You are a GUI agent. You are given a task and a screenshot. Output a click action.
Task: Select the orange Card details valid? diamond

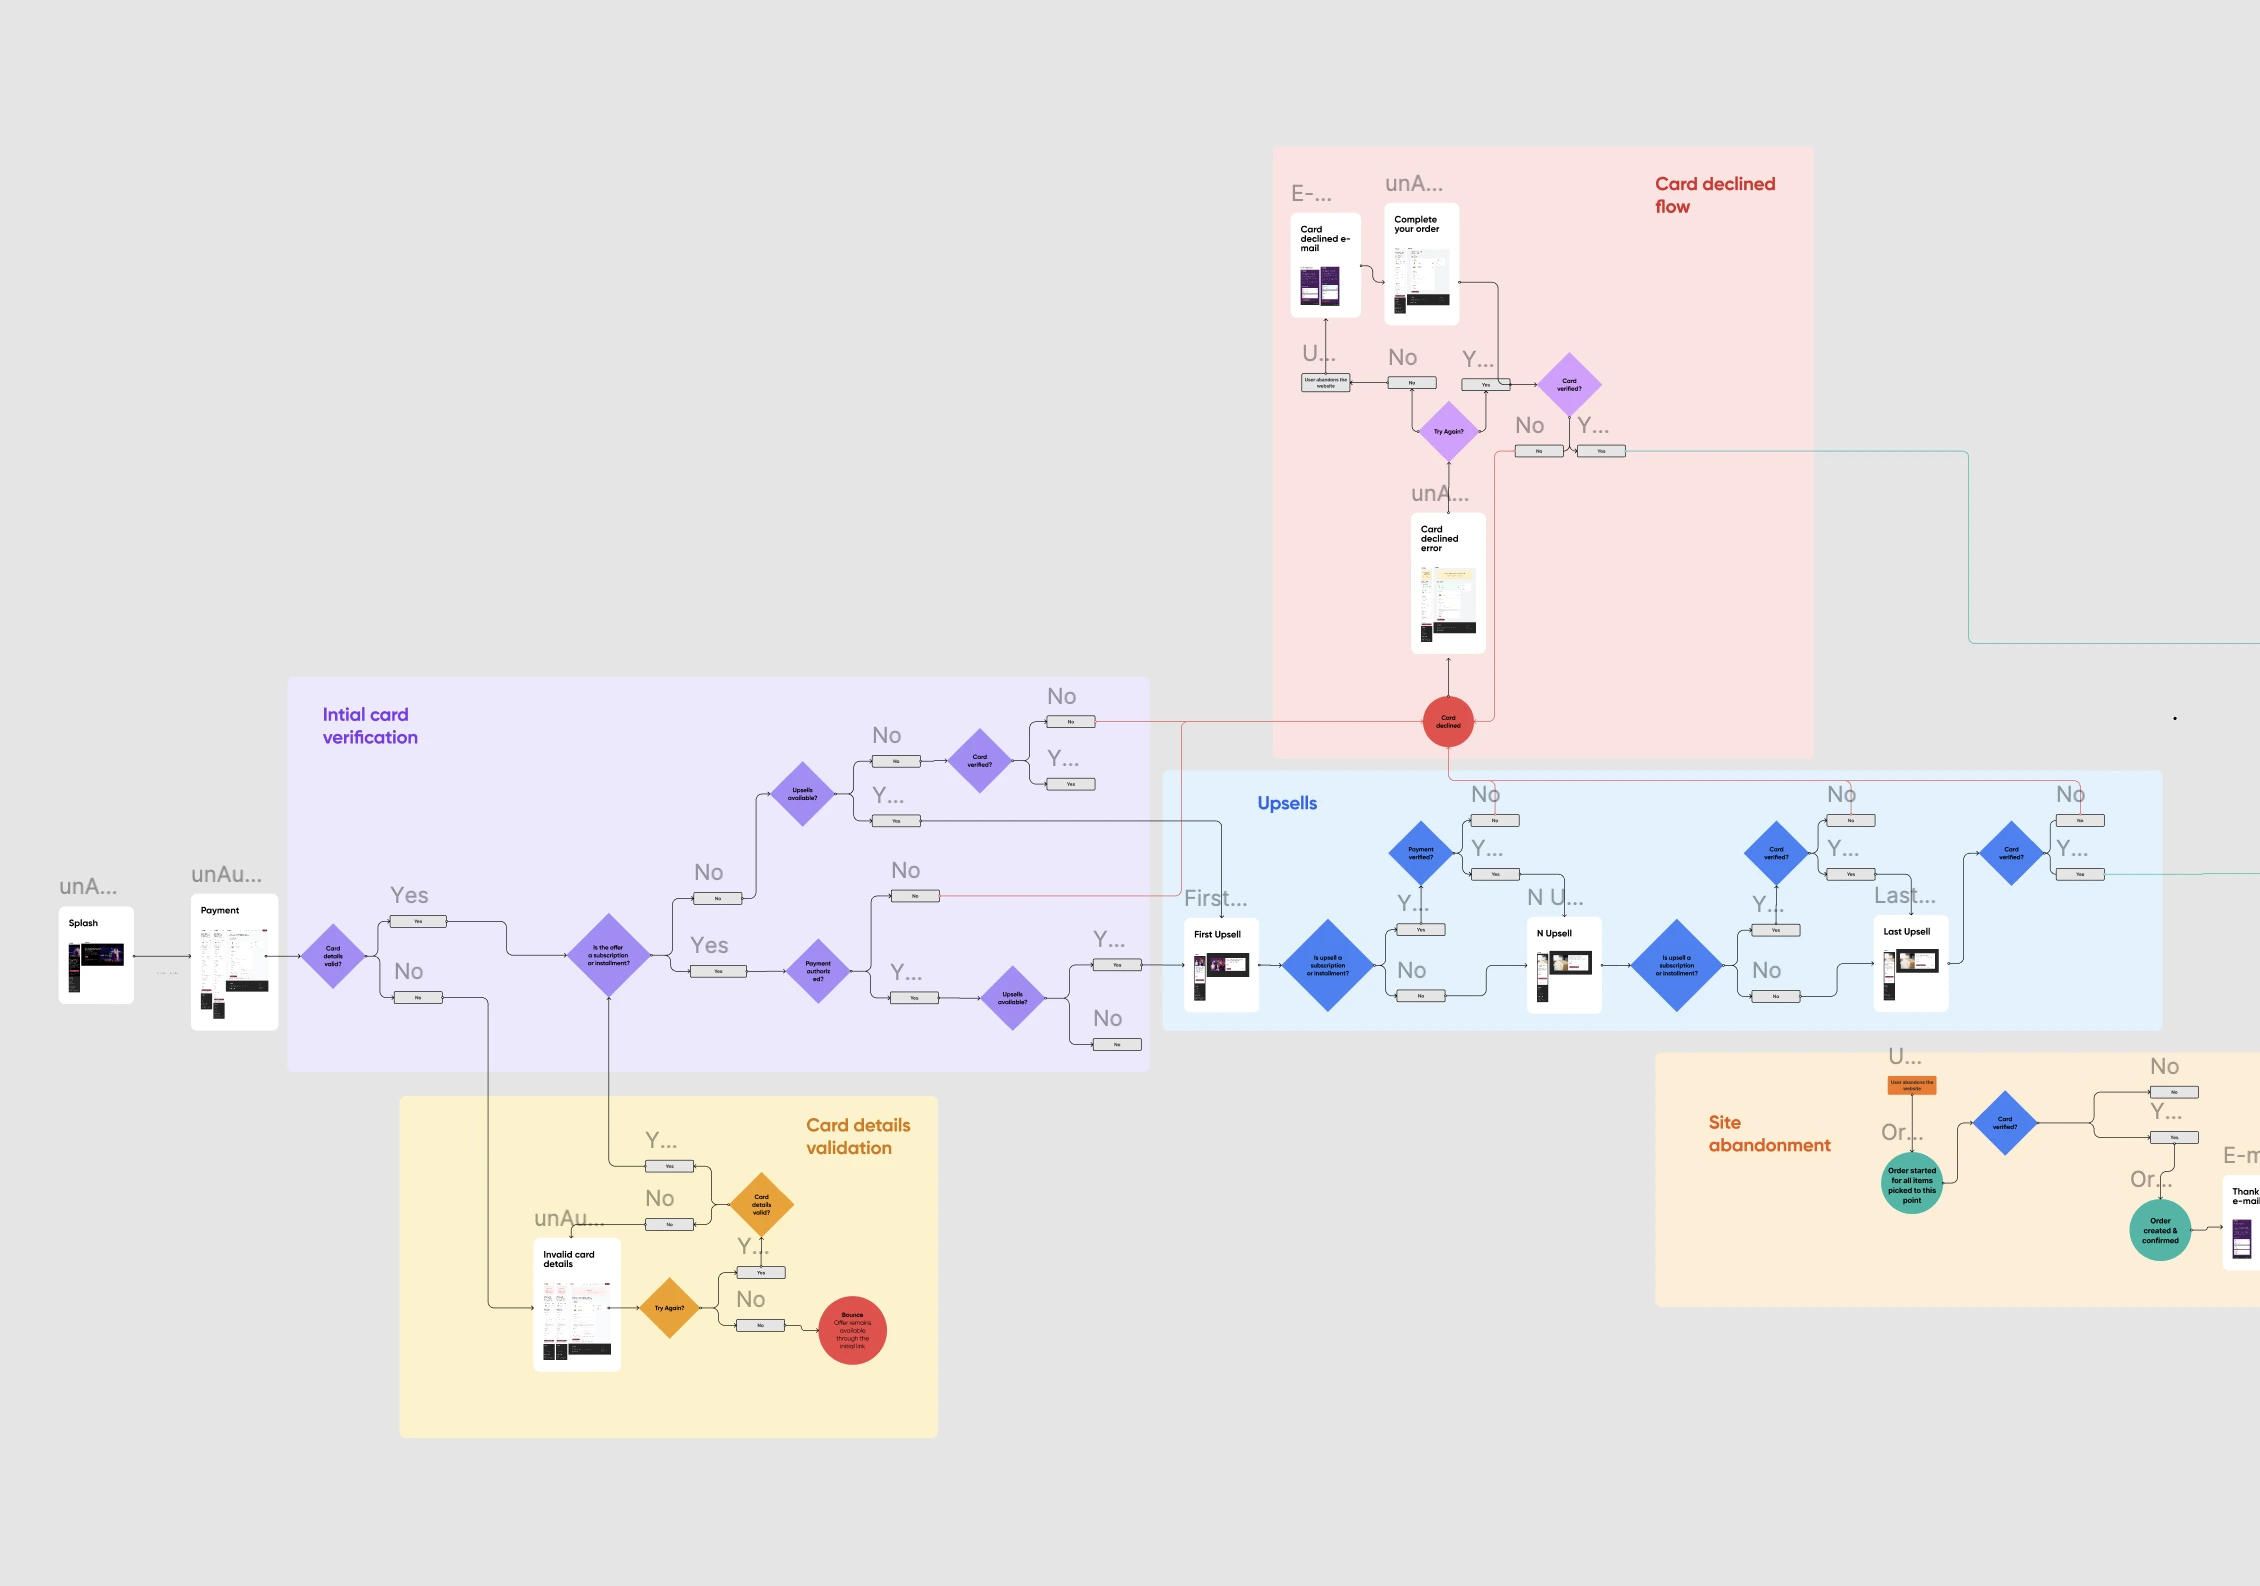pos(761,1204)
